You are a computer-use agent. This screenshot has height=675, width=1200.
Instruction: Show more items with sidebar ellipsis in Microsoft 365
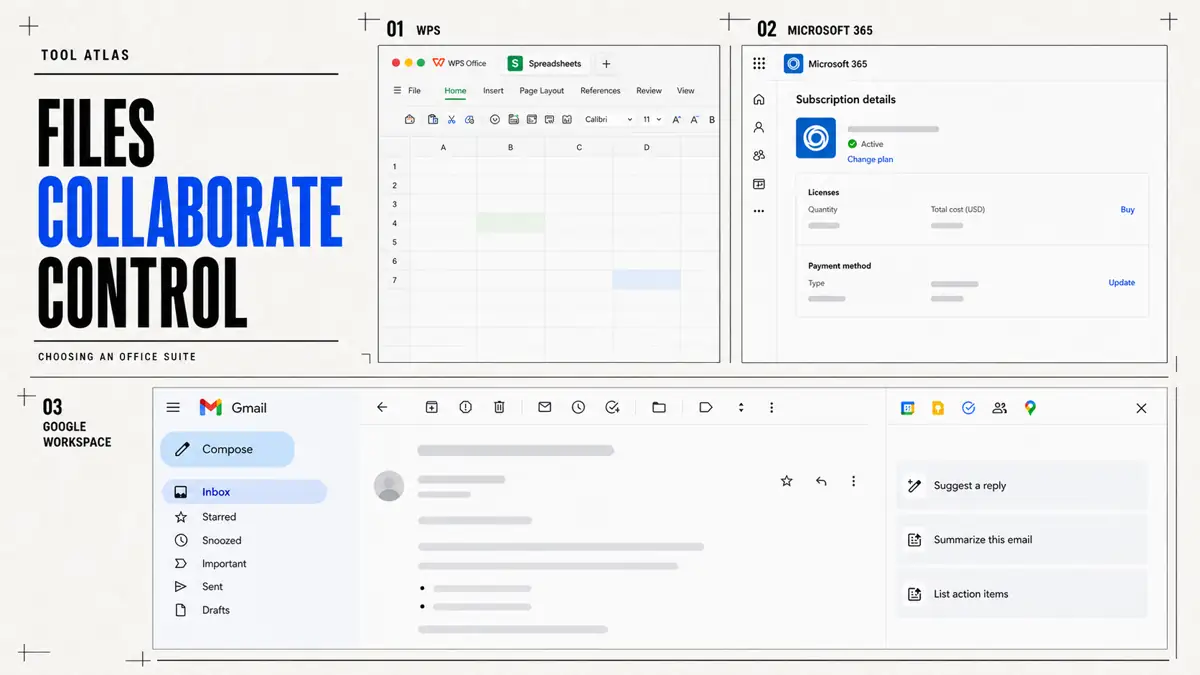pos(759,211)
